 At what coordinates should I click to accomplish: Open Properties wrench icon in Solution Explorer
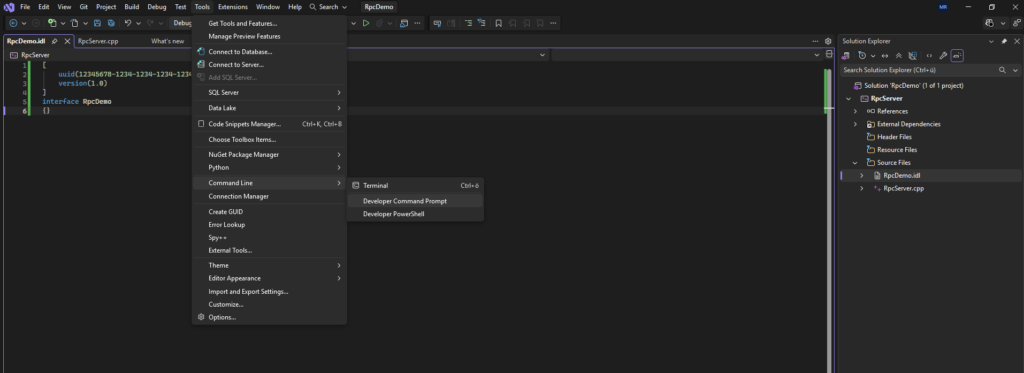point(943,56)
